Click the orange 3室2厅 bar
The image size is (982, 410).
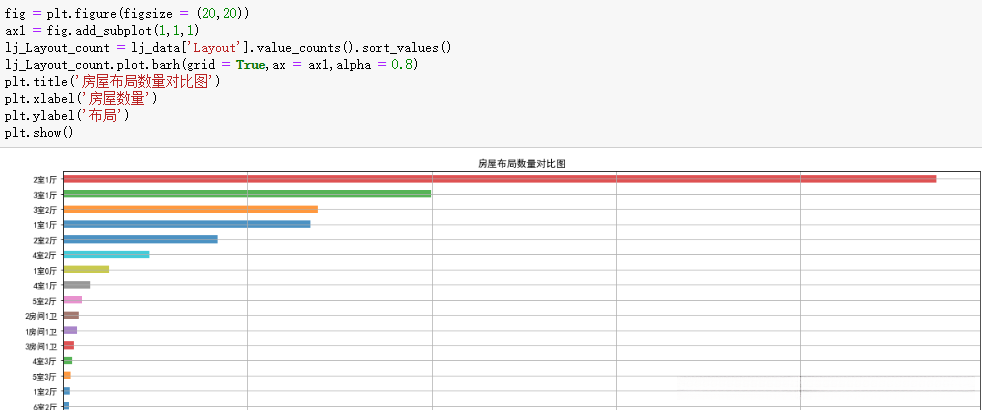[190, 209]
